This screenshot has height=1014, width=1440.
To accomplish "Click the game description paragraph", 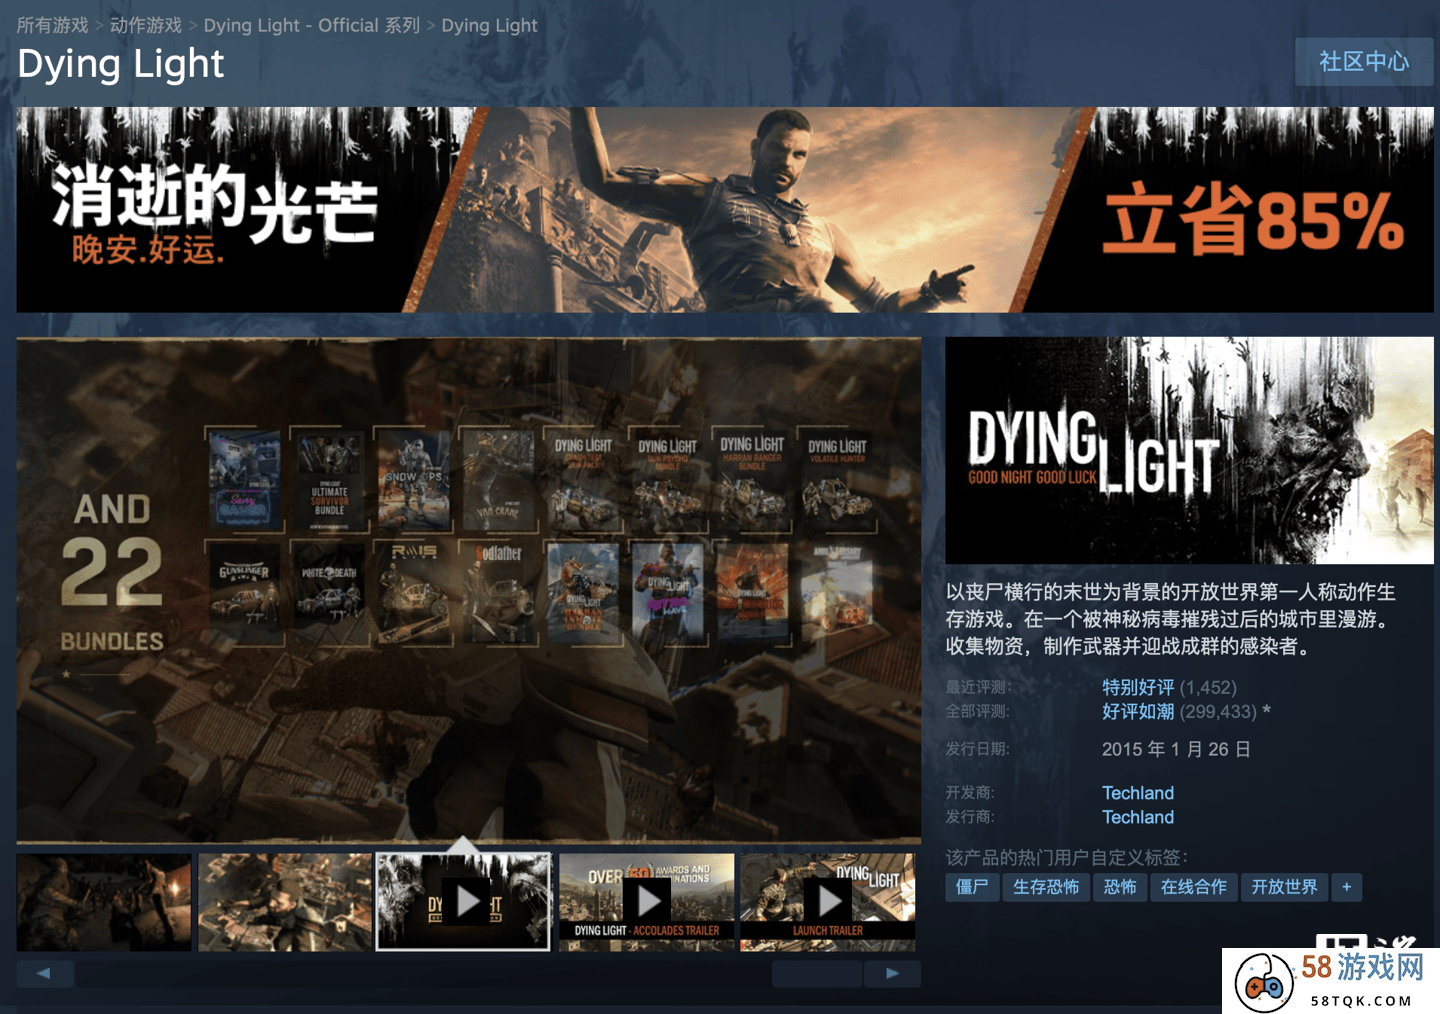I will pos(1171,619).
